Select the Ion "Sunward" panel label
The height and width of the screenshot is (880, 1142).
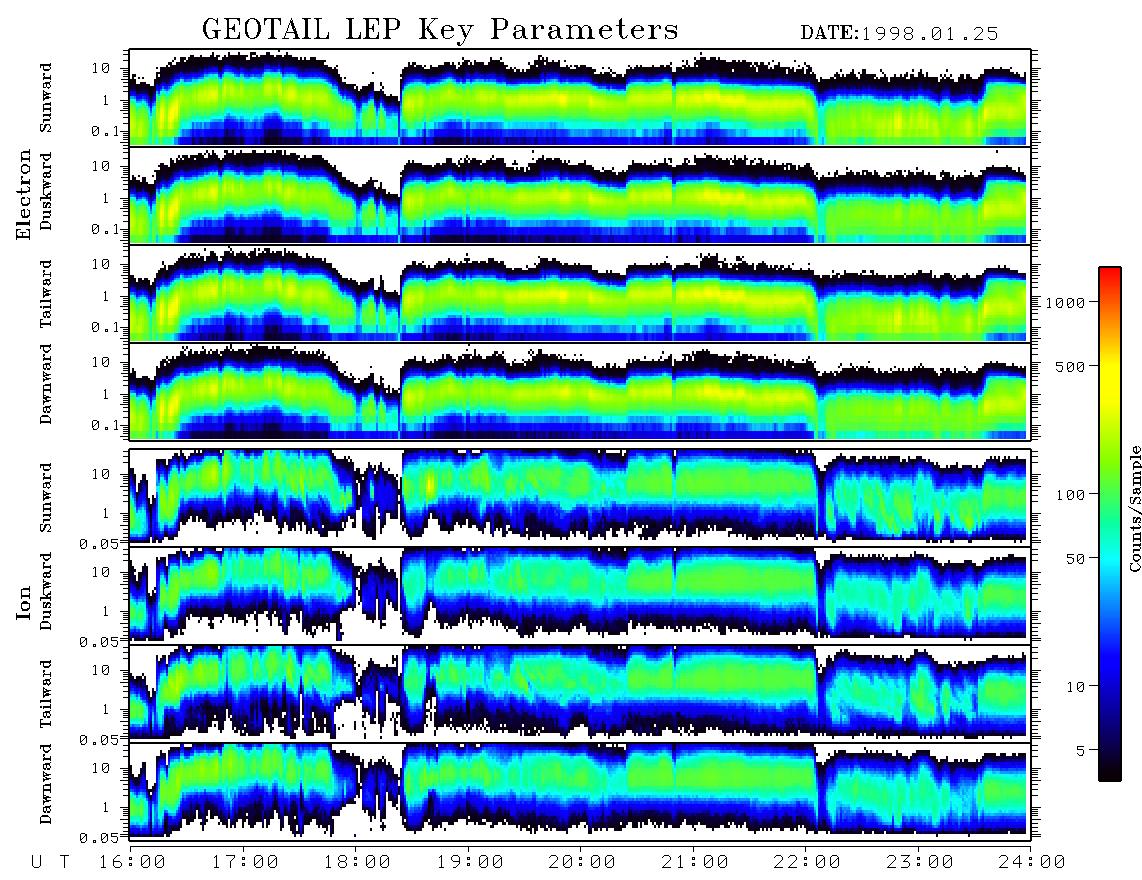tap(46, 497)
